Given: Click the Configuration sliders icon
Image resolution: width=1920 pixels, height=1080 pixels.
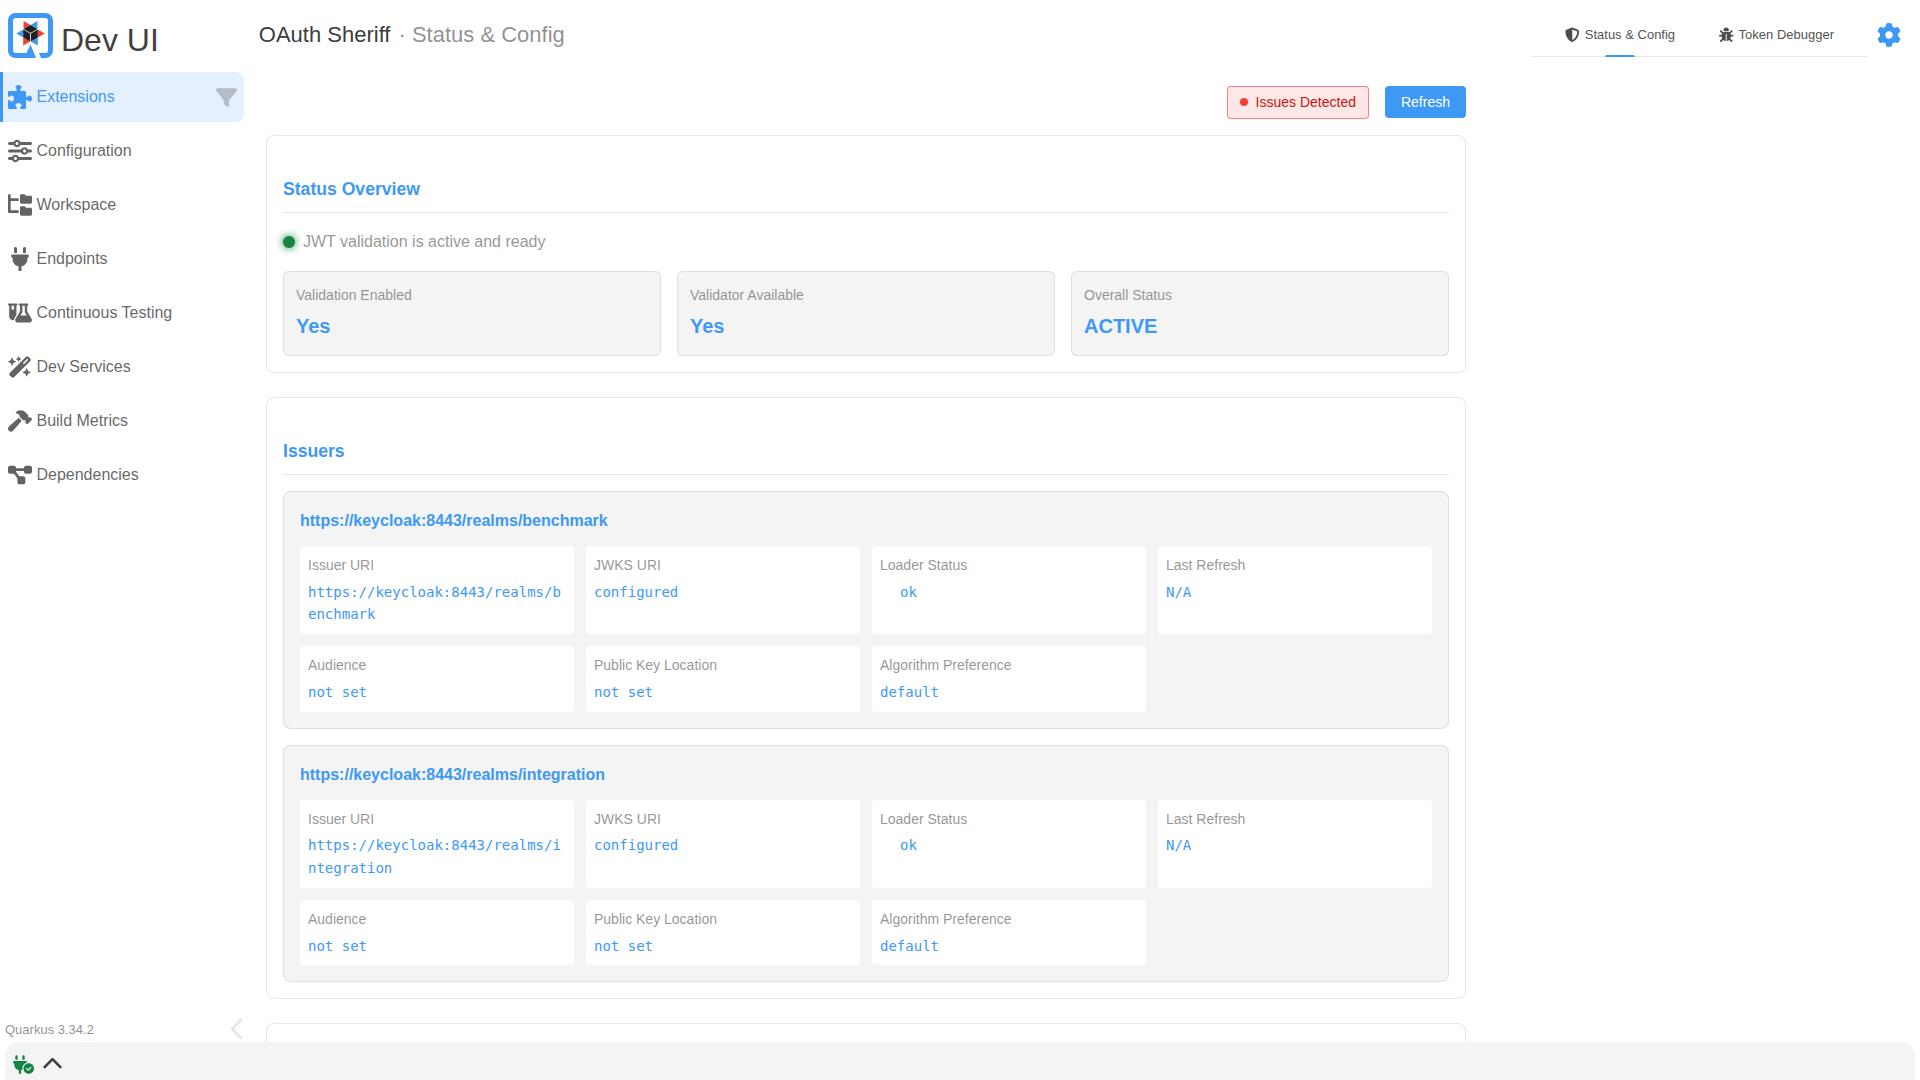Looking at the screenshot, I should (x=19, y=151).
